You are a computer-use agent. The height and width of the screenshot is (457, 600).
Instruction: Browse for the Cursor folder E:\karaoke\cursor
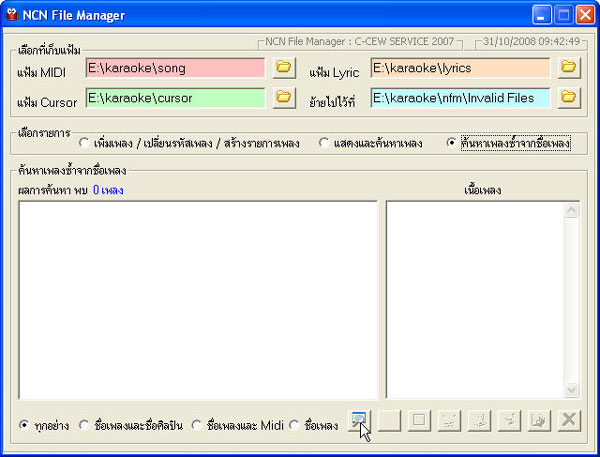(x=284, y=98)
